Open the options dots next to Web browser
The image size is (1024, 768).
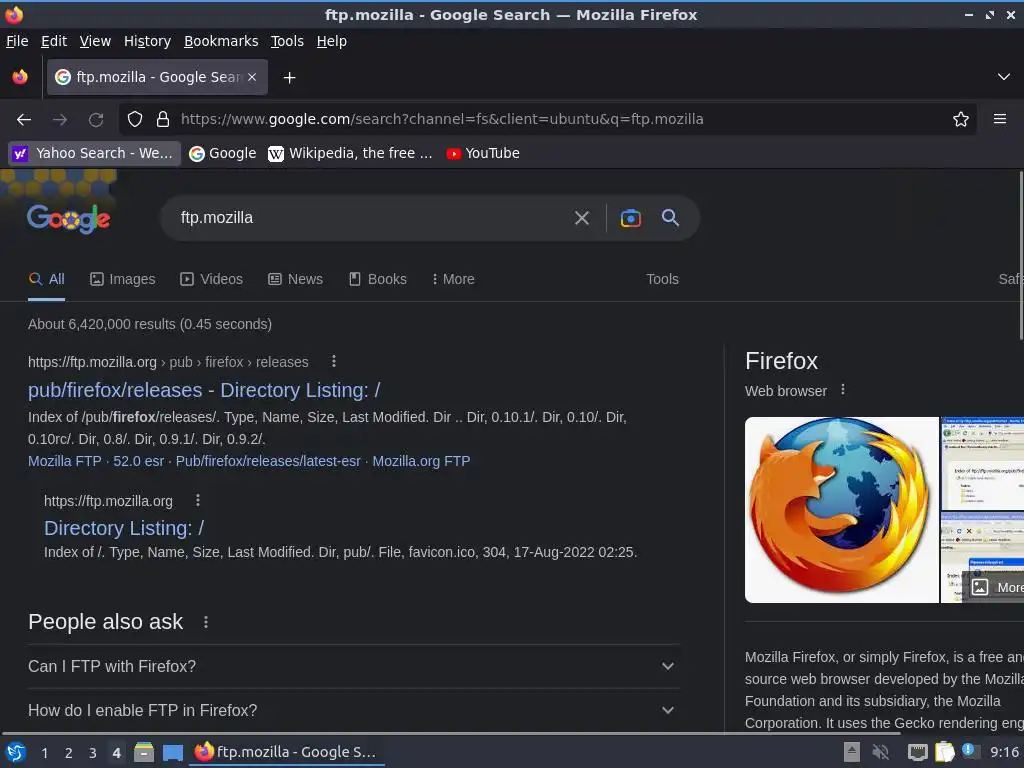pyautogui.click(x=843, y=390)
